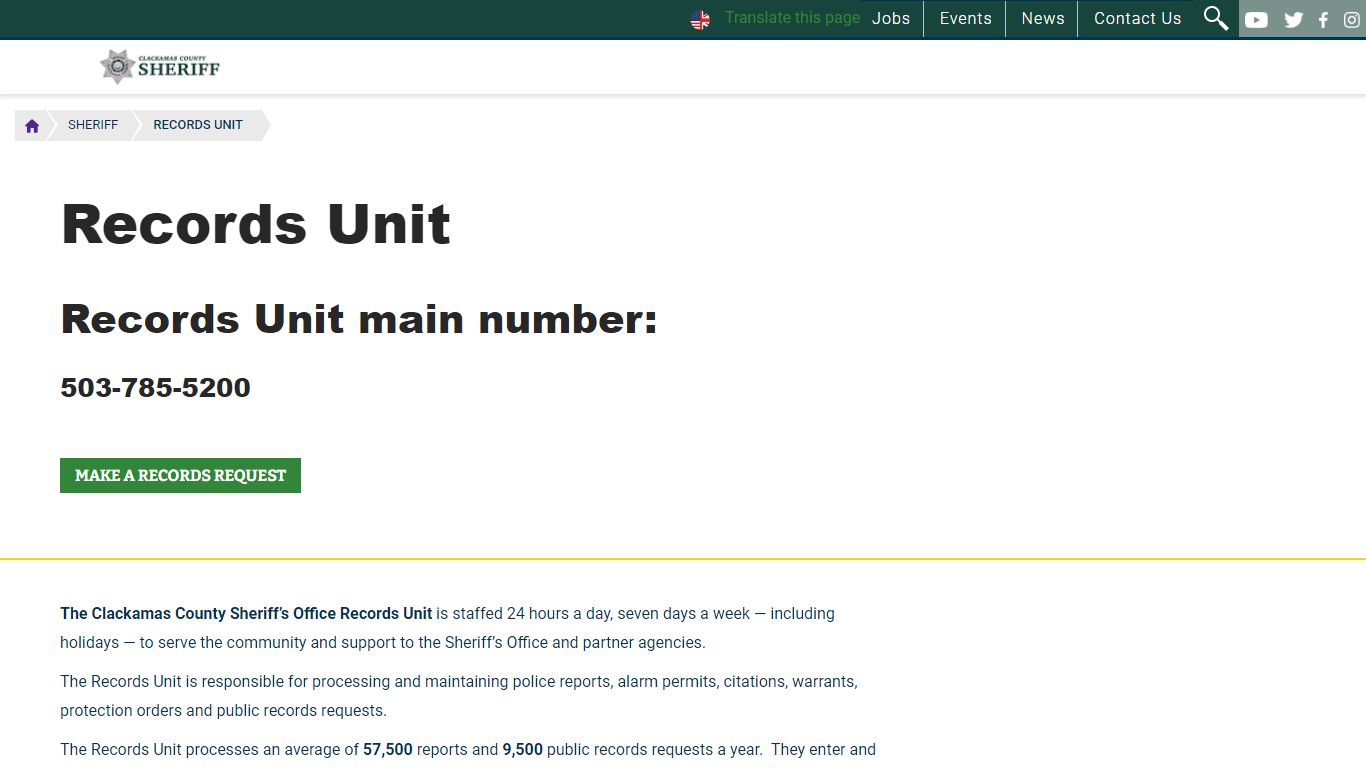Open the Contact Us menu item
This screenshot has width=1366, height=768.
[1138, 18]
